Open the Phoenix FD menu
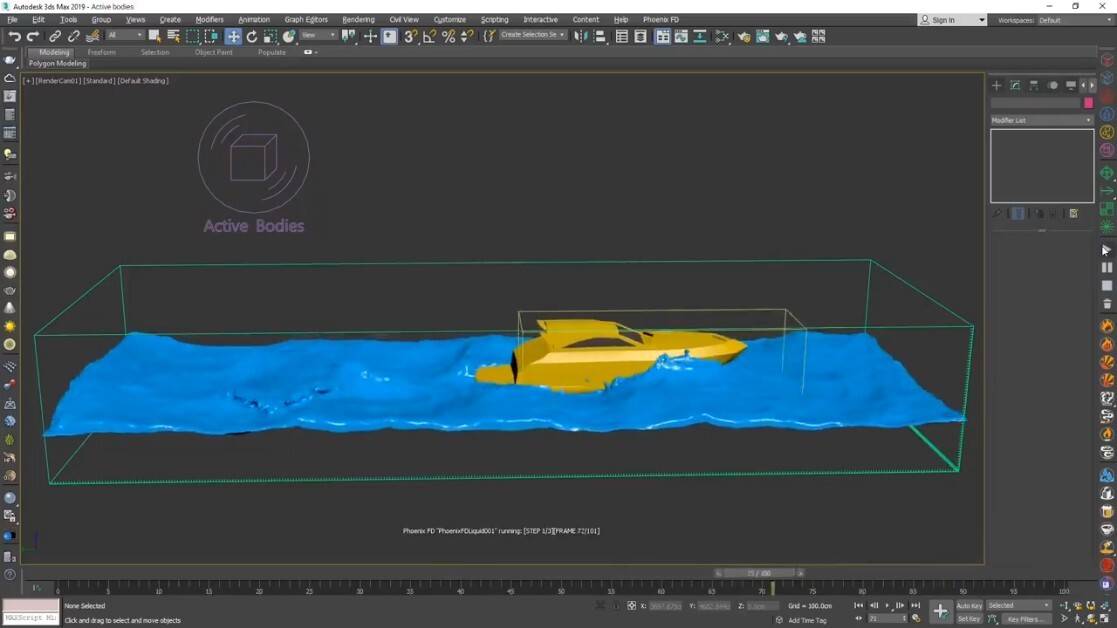The height and width of the screenshot is (628, 1117). (x=660, y=18)
